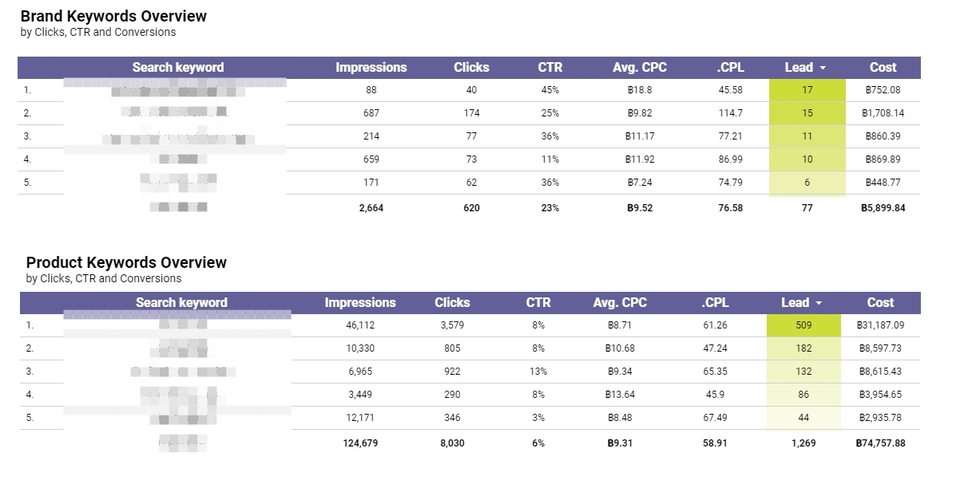Click Clicks header in Product table
Viewport: 960px width, 480px height.
click(x=452, y=302)
